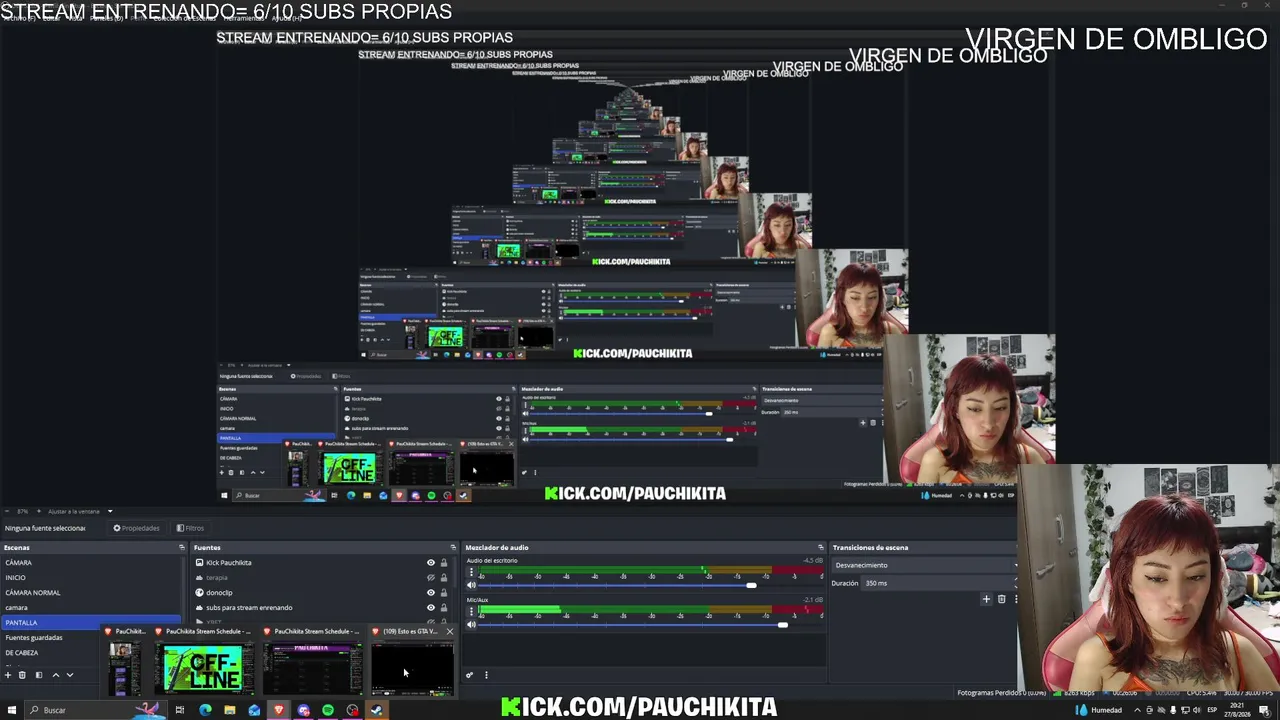Open the OFF-LINE Stream Schedule window thumbnail
The width and height of the screenshot is (1280, 720).
[203, 669]
